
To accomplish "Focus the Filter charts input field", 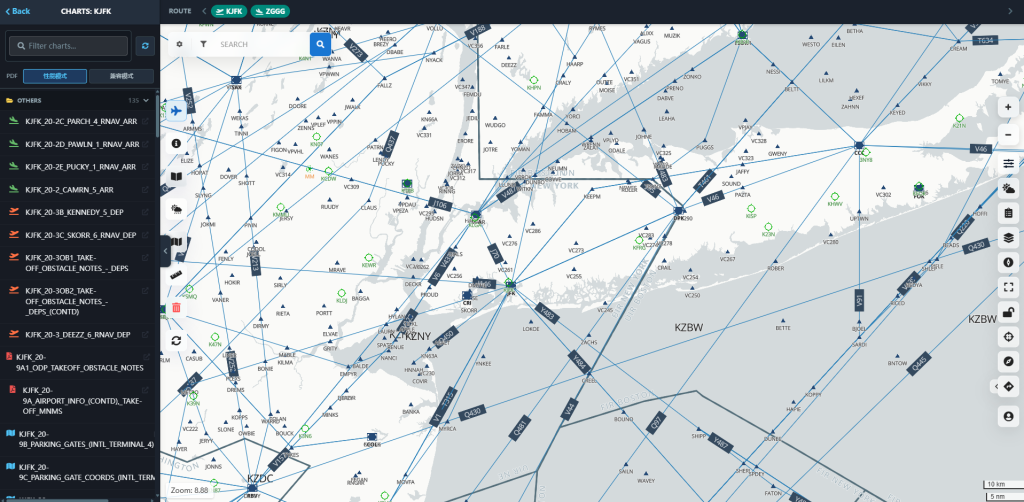I will pyautogui.click(x=69, y=46).
